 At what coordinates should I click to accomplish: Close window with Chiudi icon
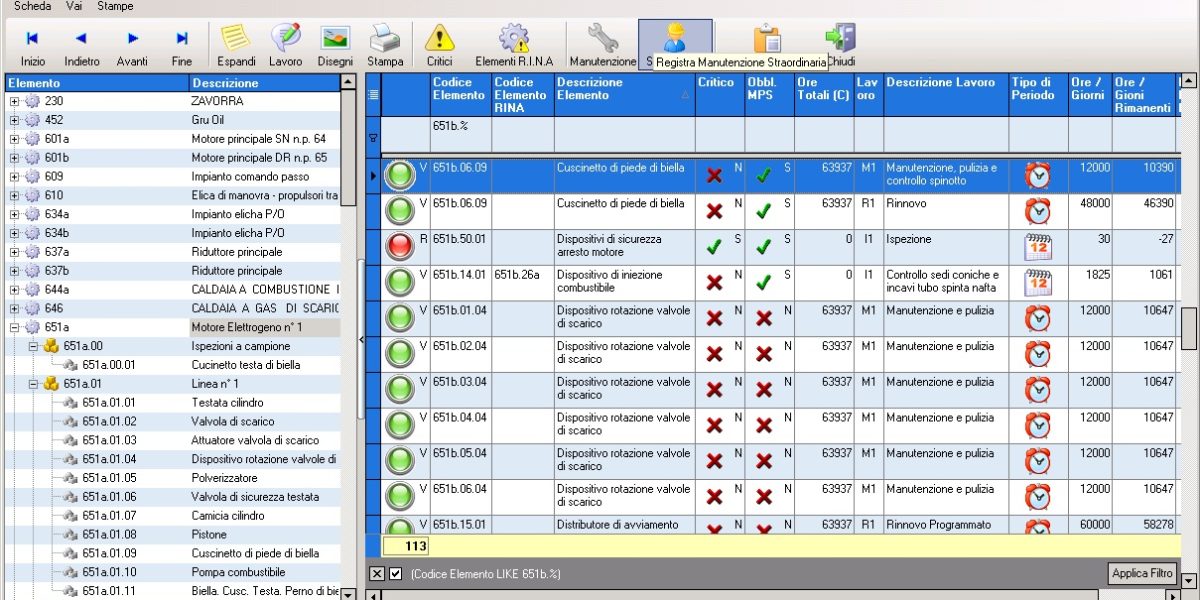coord(840,45)
